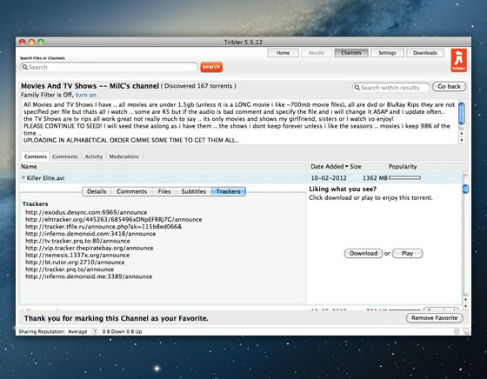Show torrent Trackers tab

coord(228,191)
